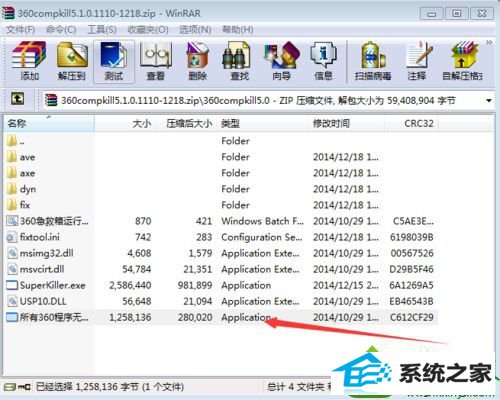Click the 注释 (Comment) toolbar icon
Viewport: 500px width, 400px height.
pyautogui.click(x=417, y=61)
